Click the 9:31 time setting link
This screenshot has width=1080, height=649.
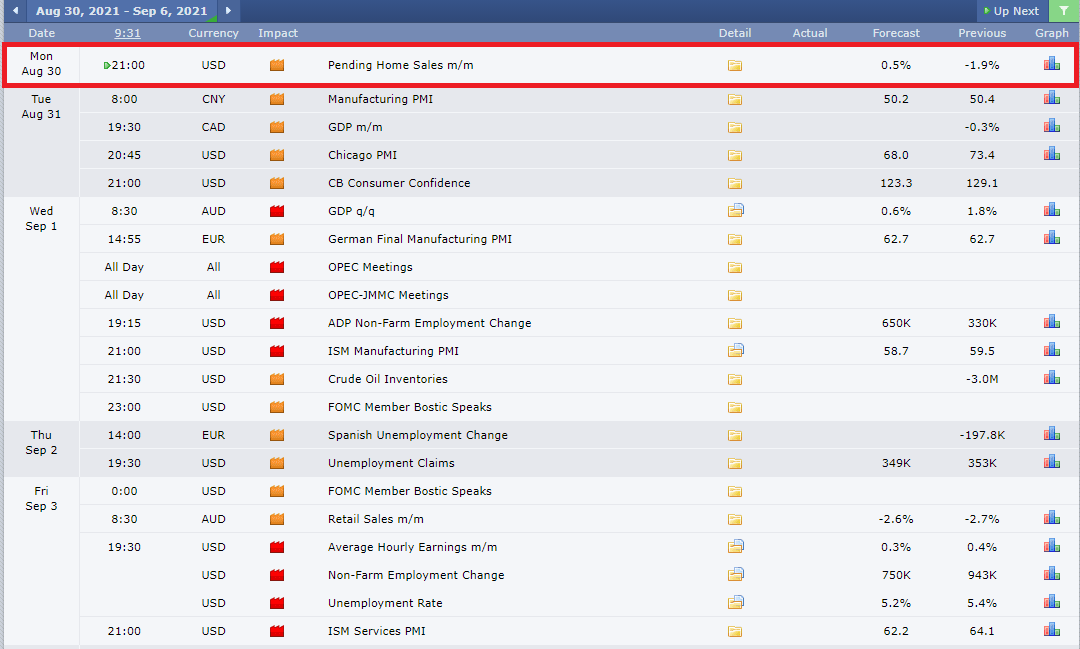click(127, 33)
